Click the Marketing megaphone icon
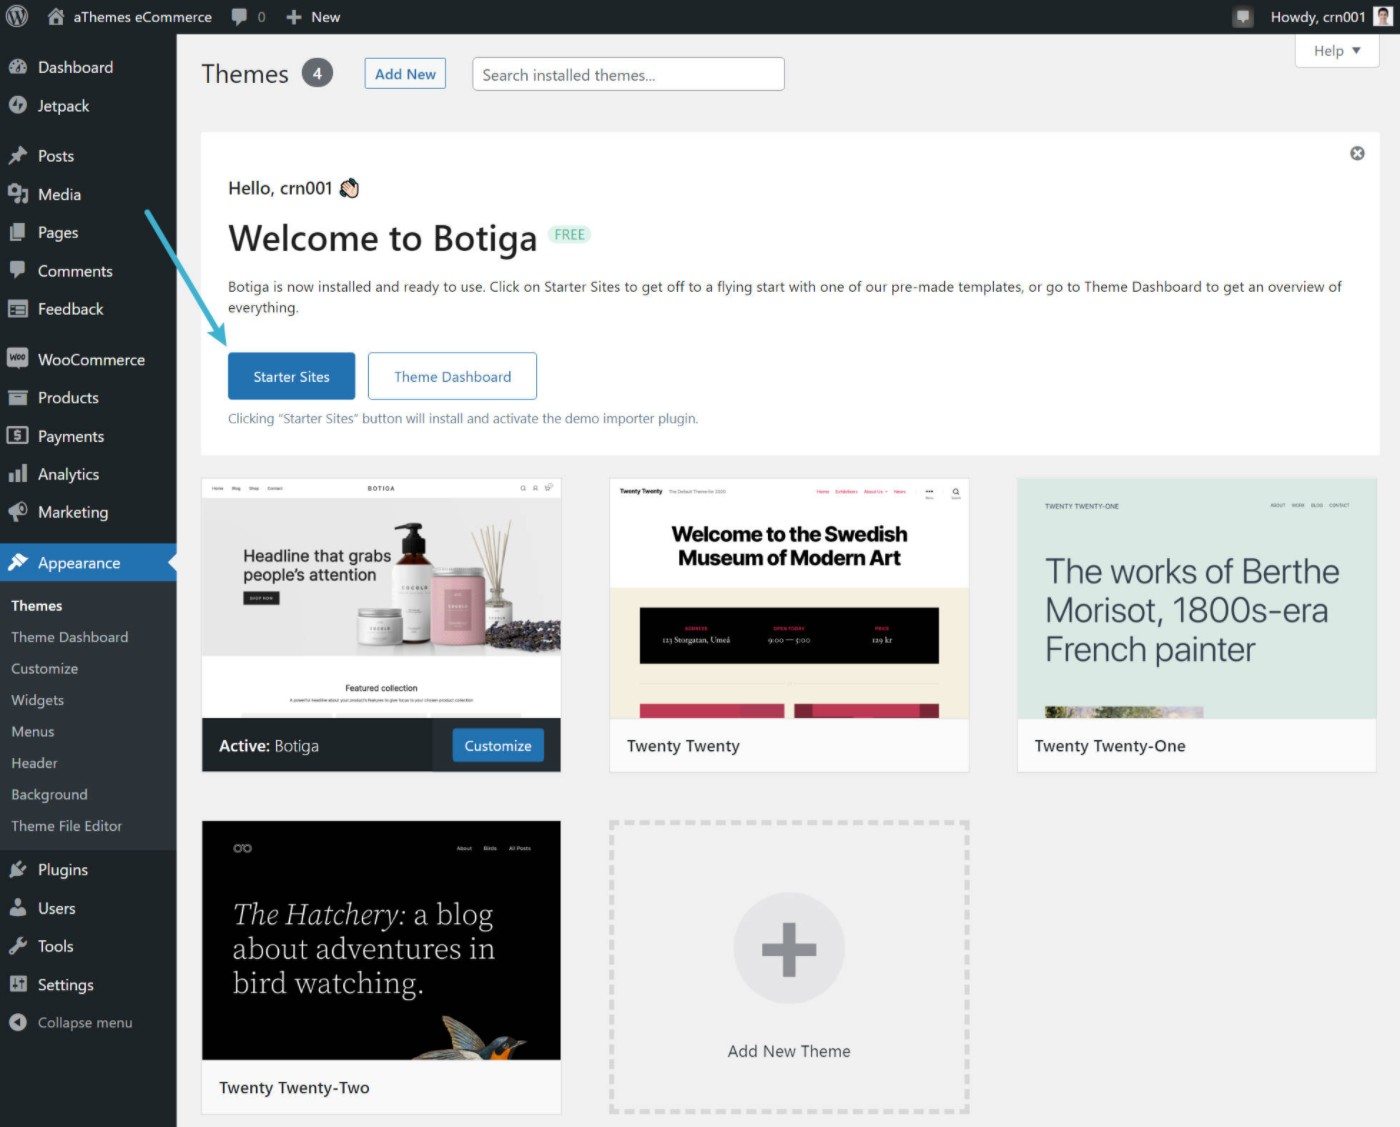 click(x=18, y=512)
